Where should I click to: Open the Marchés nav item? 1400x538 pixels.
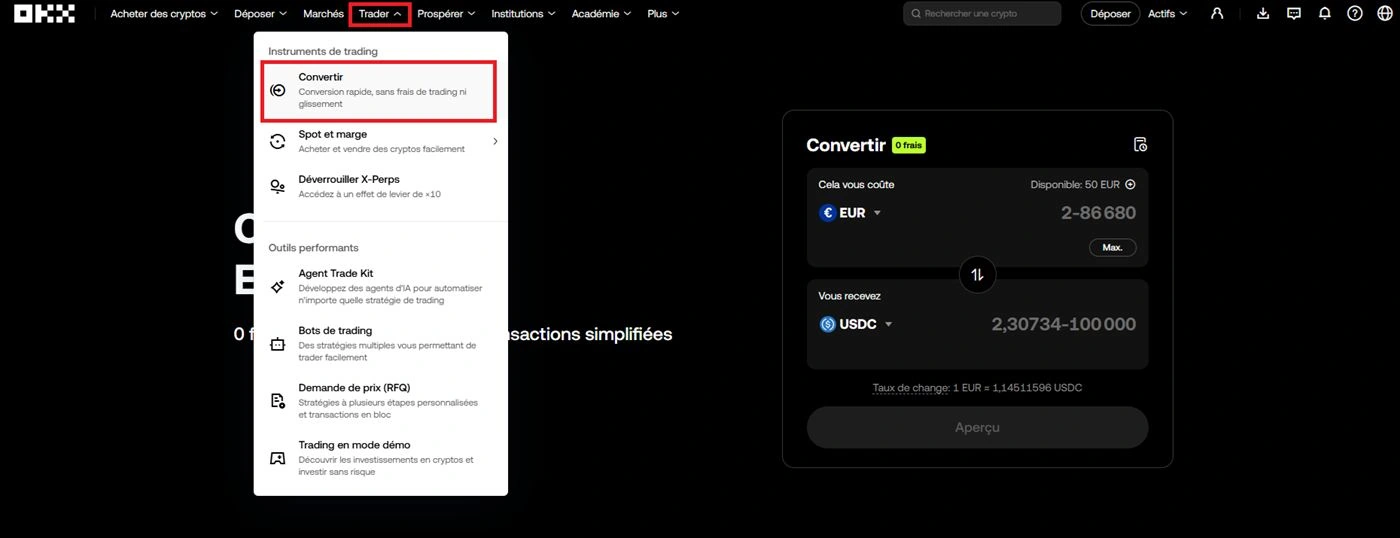(x=323, y=14)
